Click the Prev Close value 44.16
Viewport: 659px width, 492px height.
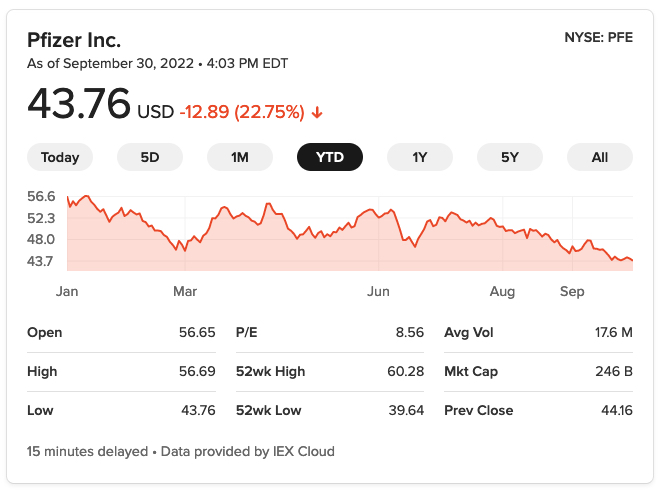[614, 410]
